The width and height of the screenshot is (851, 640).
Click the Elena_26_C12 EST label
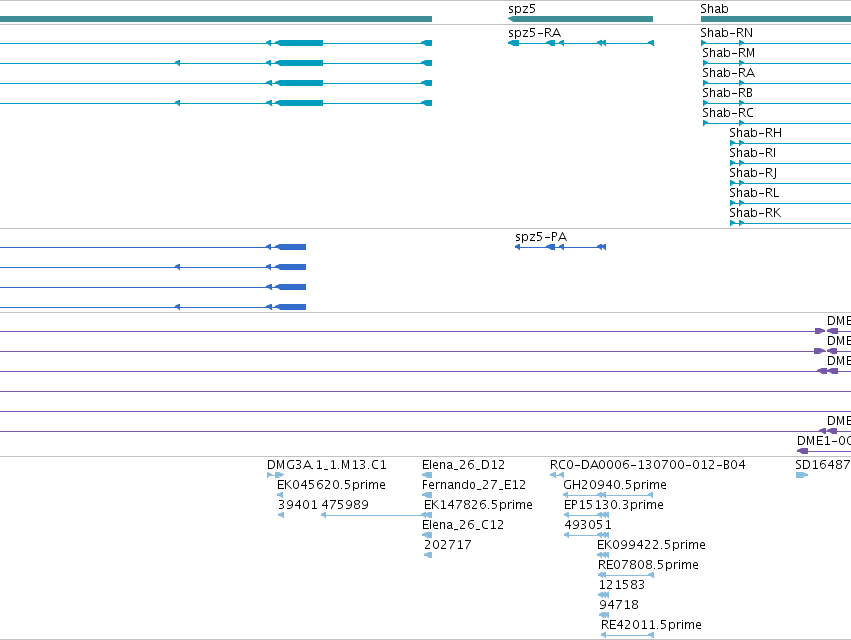coord(463,525)
